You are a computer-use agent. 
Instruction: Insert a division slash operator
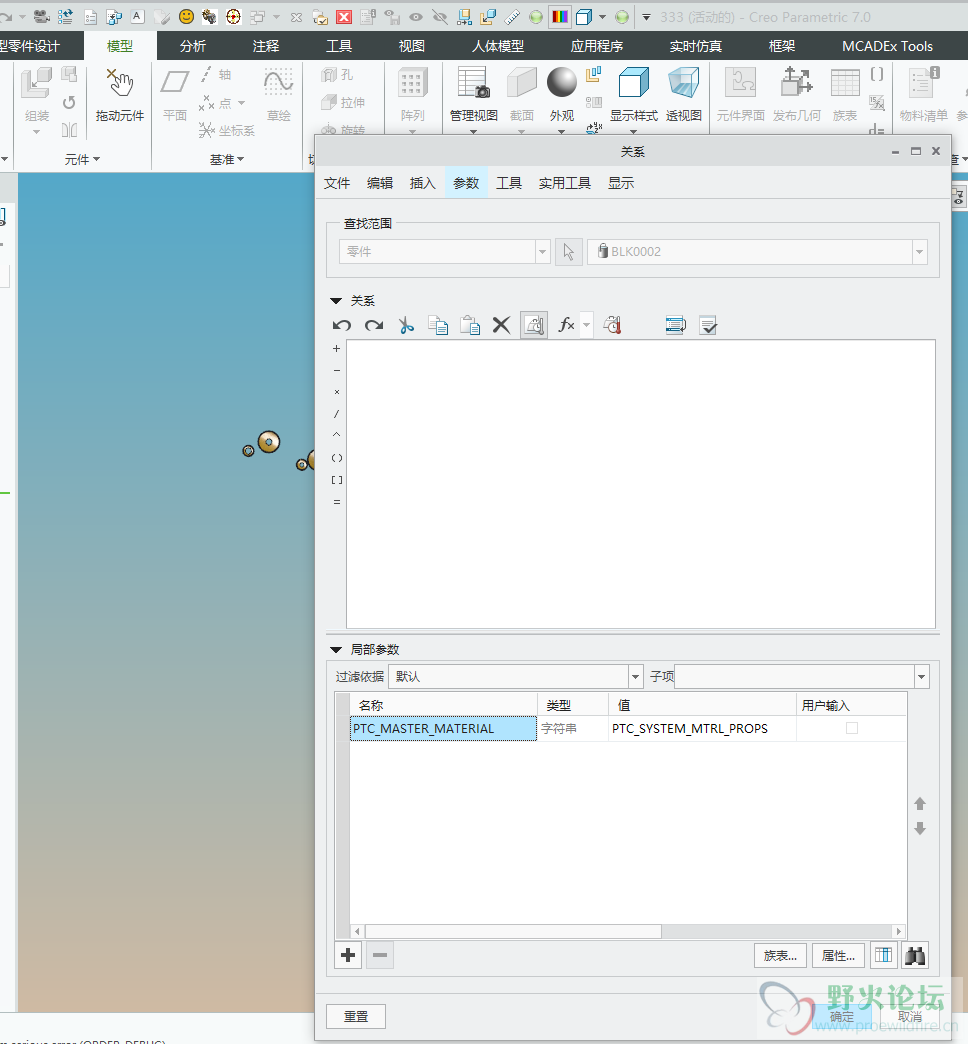(x=337, y=414)
